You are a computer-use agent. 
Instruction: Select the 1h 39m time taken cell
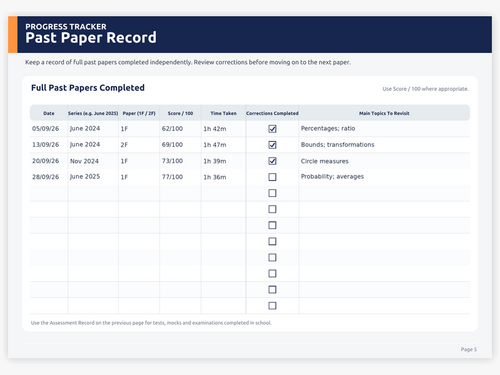click(x=223, y=161)
